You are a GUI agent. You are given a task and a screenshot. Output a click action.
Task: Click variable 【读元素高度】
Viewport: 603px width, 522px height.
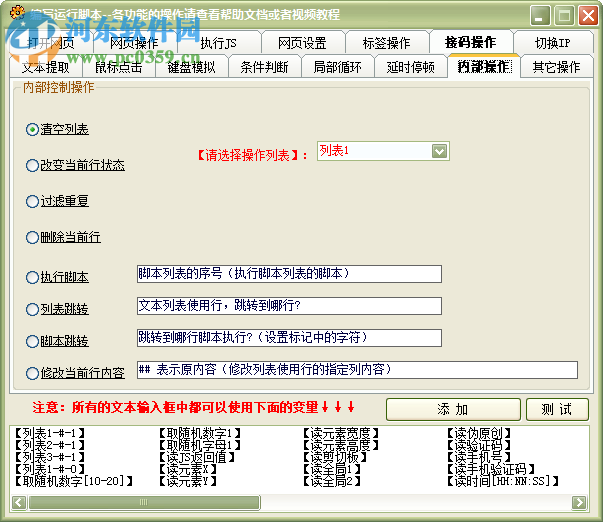click(x=341, y=445)
